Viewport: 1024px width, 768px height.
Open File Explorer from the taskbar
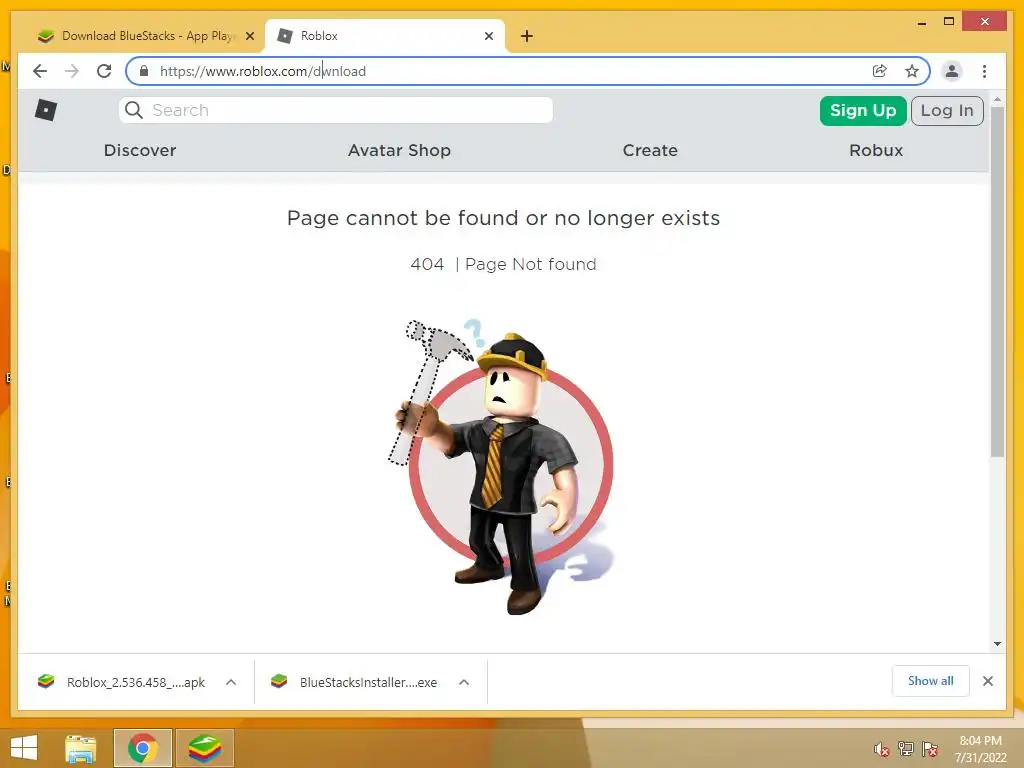[81, 748]
